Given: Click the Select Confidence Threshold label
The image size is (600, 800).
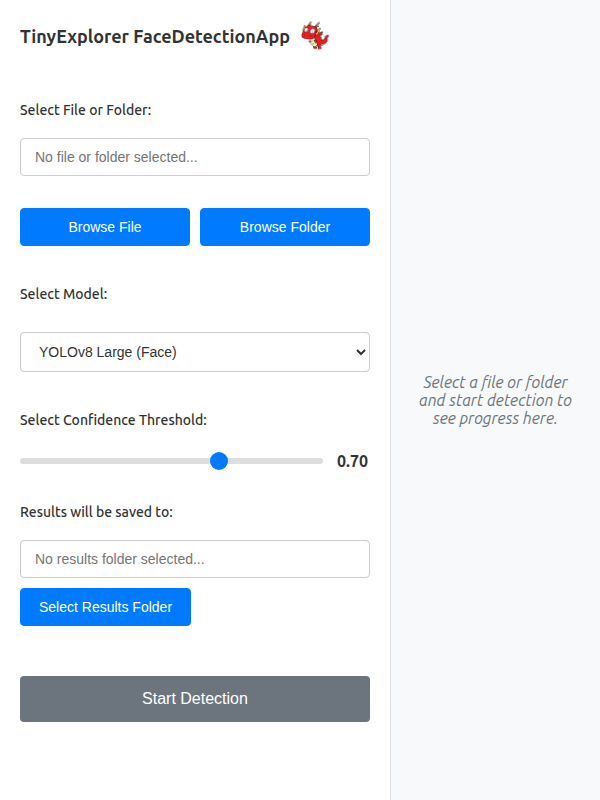Looking at the screenshot, I should coord(113,420).
